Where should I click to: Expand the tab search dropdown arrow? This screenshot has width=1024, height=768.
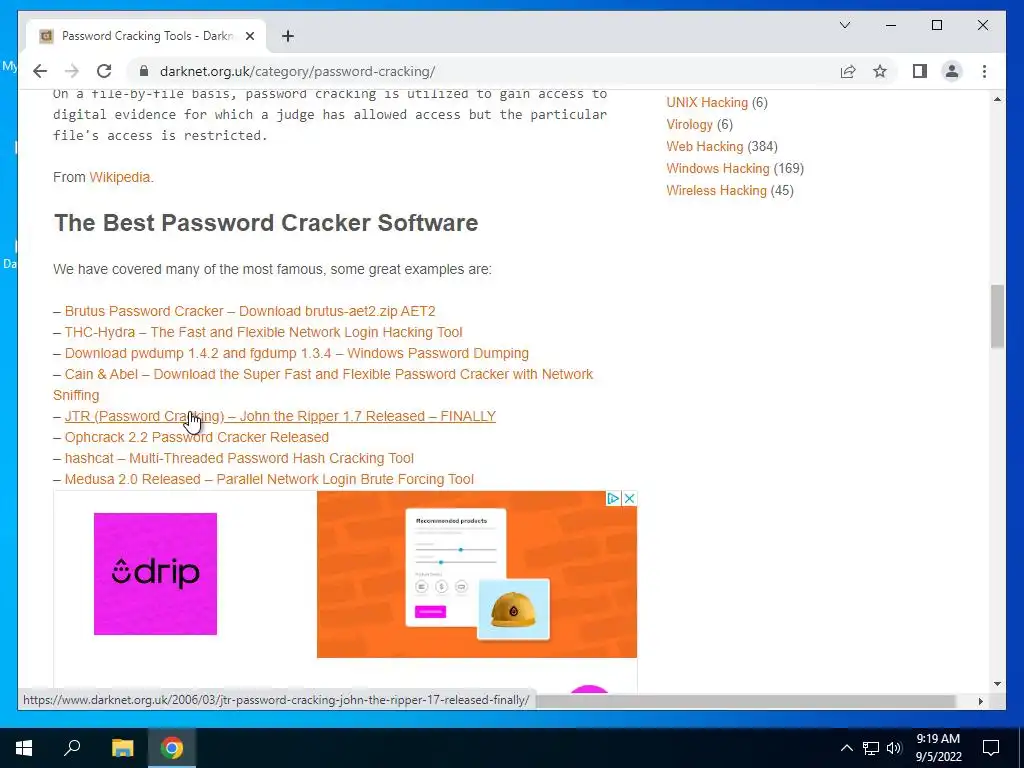pos(844,25)
